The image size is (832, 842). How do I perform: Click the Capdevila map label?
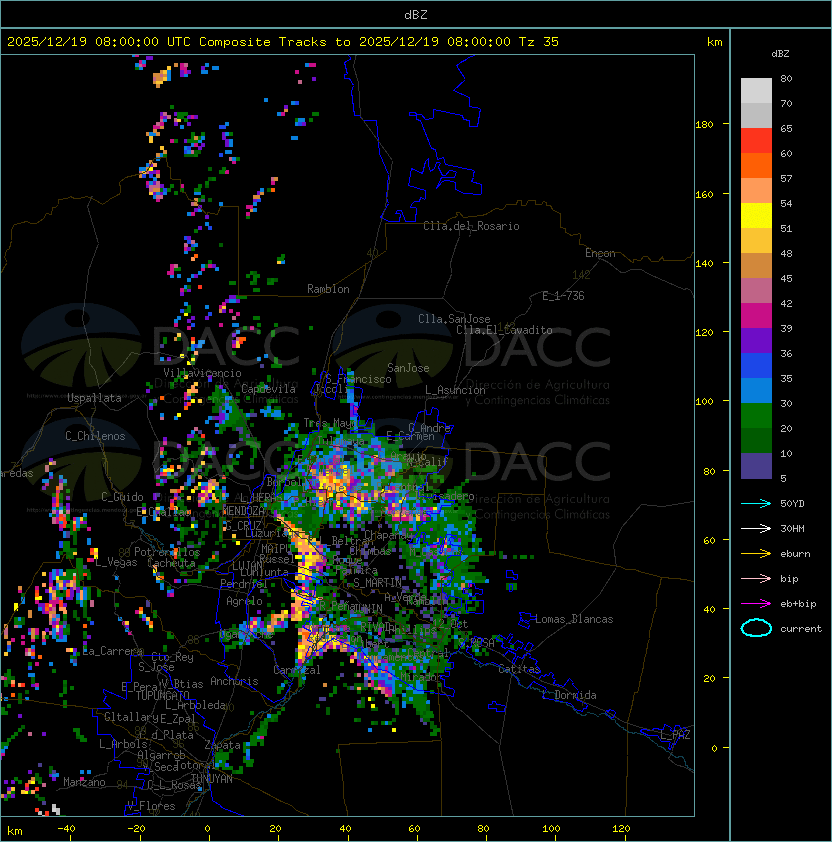[269, 389]
